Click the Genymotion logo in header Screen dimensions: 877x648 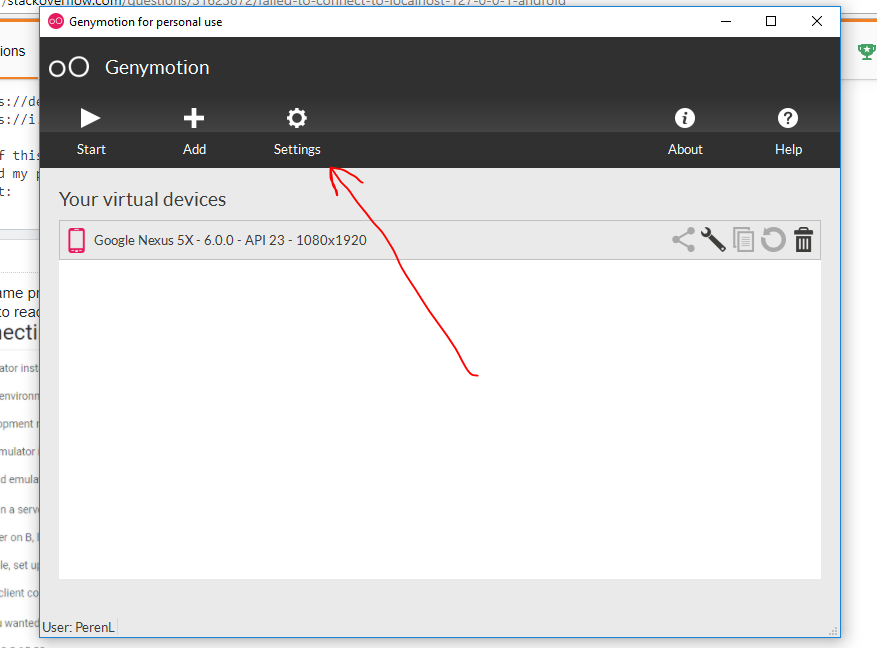(69, 68)
